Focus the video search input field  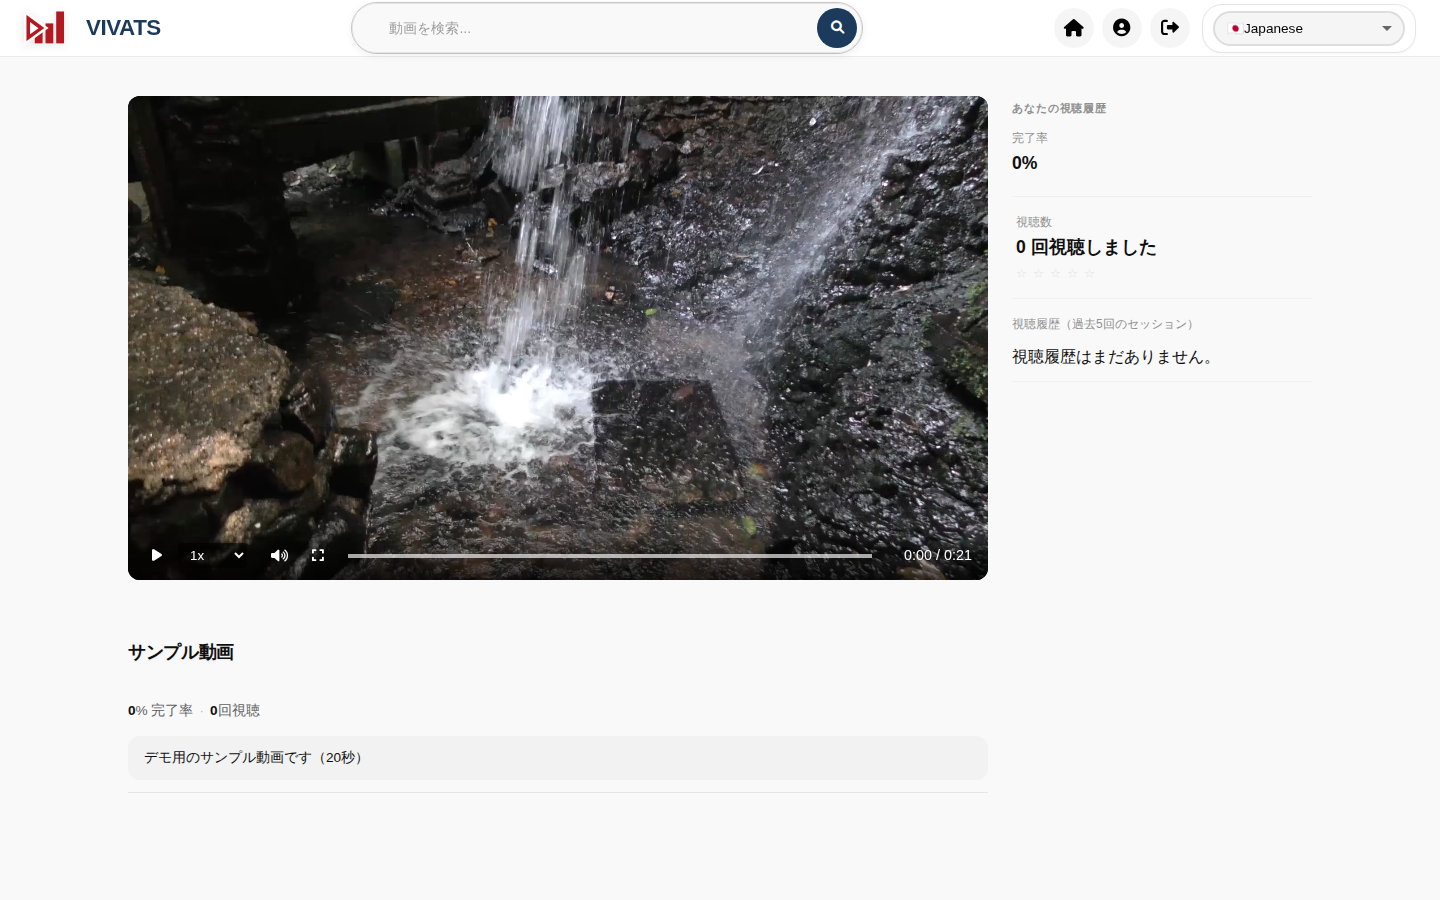tap(596, 28)
